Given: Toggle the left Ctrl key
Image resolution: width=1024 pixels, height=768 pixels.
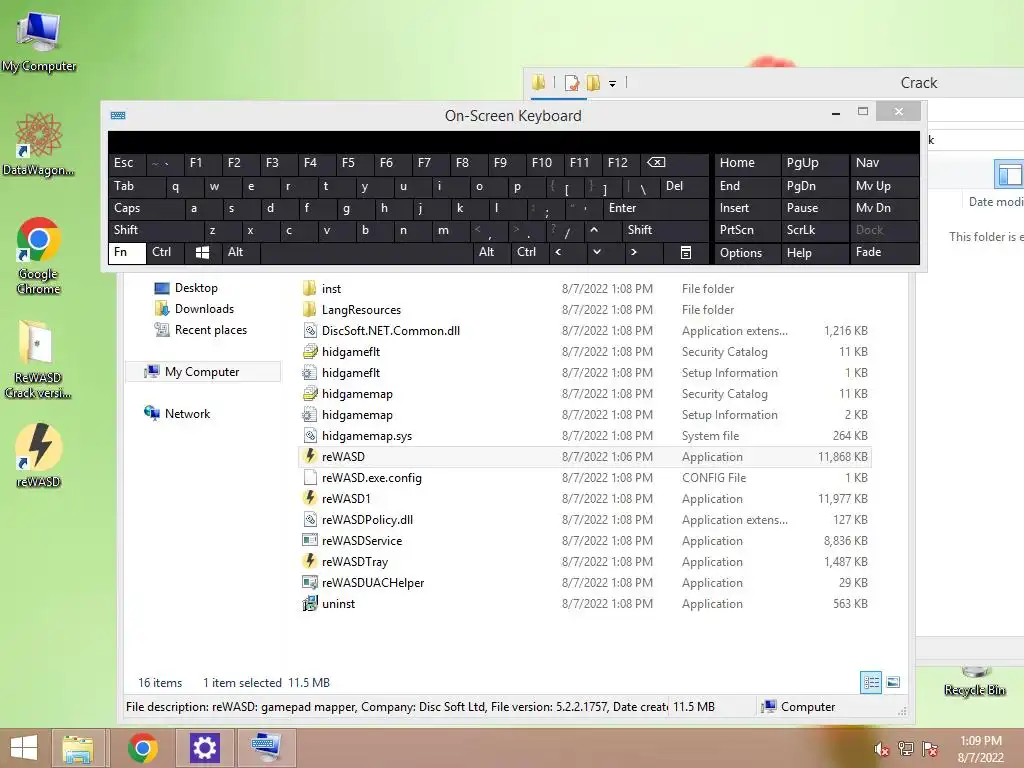Looking at the screenshot, I should coord(165,252).
